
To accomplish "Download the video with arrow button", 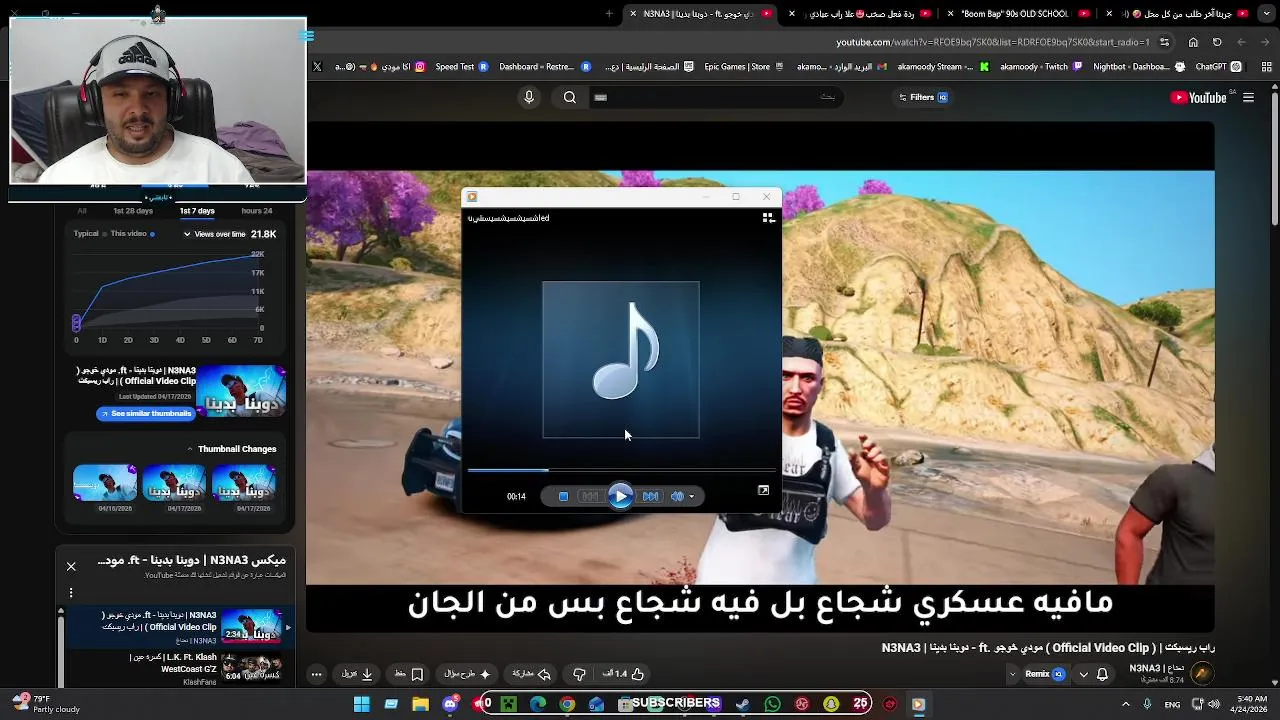I will 357,674.
